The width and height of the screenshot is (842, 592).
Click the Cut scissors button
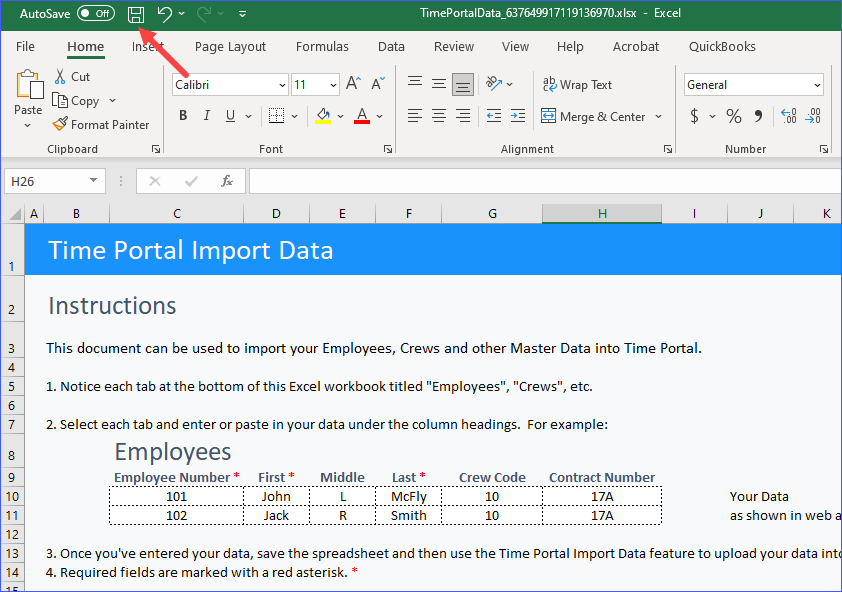pos(72,77)
